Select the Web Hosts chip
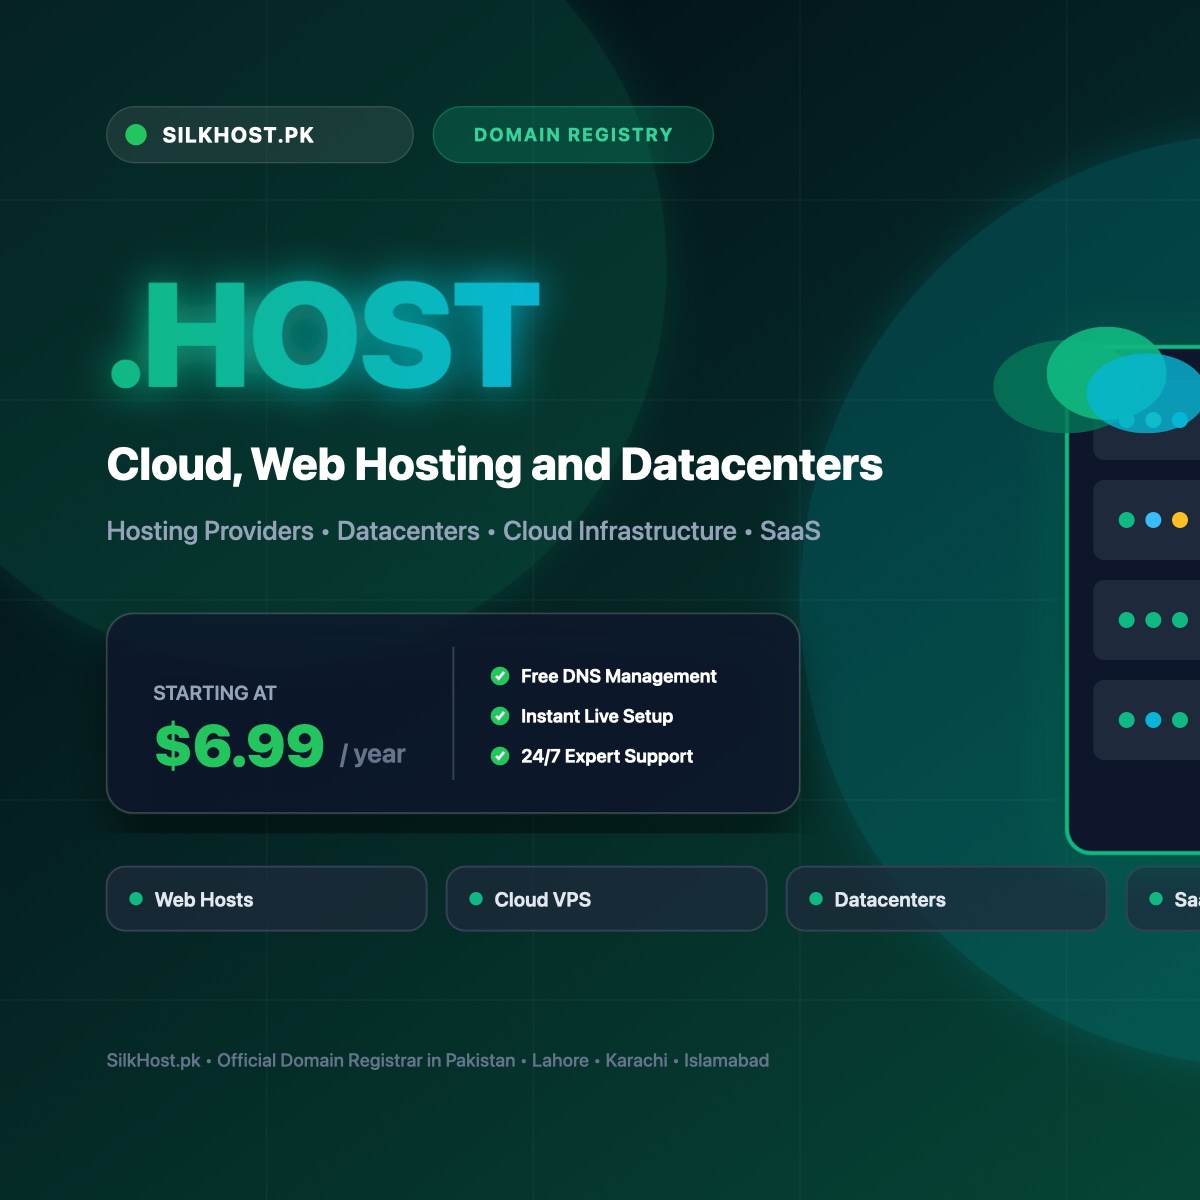Image resolution: width=1200 pixels, height=1200 pixels. point(267,899)
